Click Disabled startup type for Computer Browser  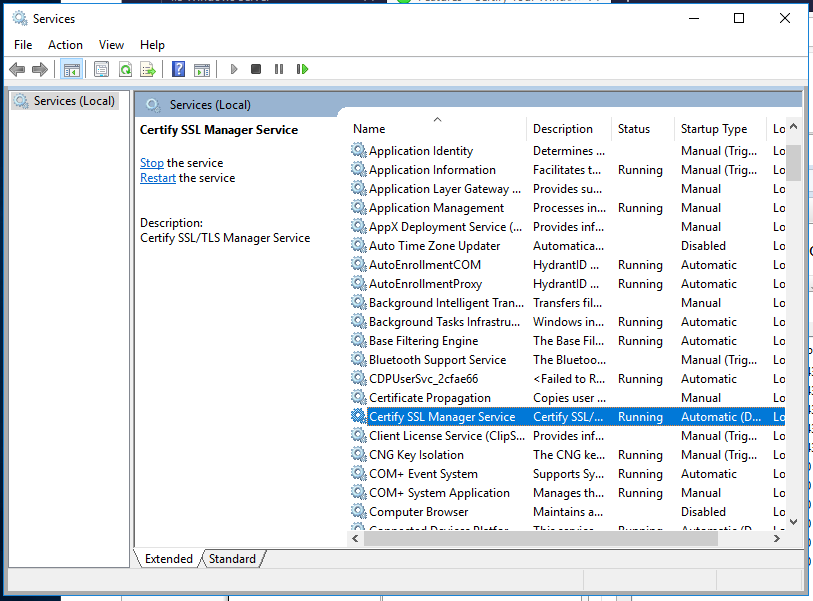(703, 512)
